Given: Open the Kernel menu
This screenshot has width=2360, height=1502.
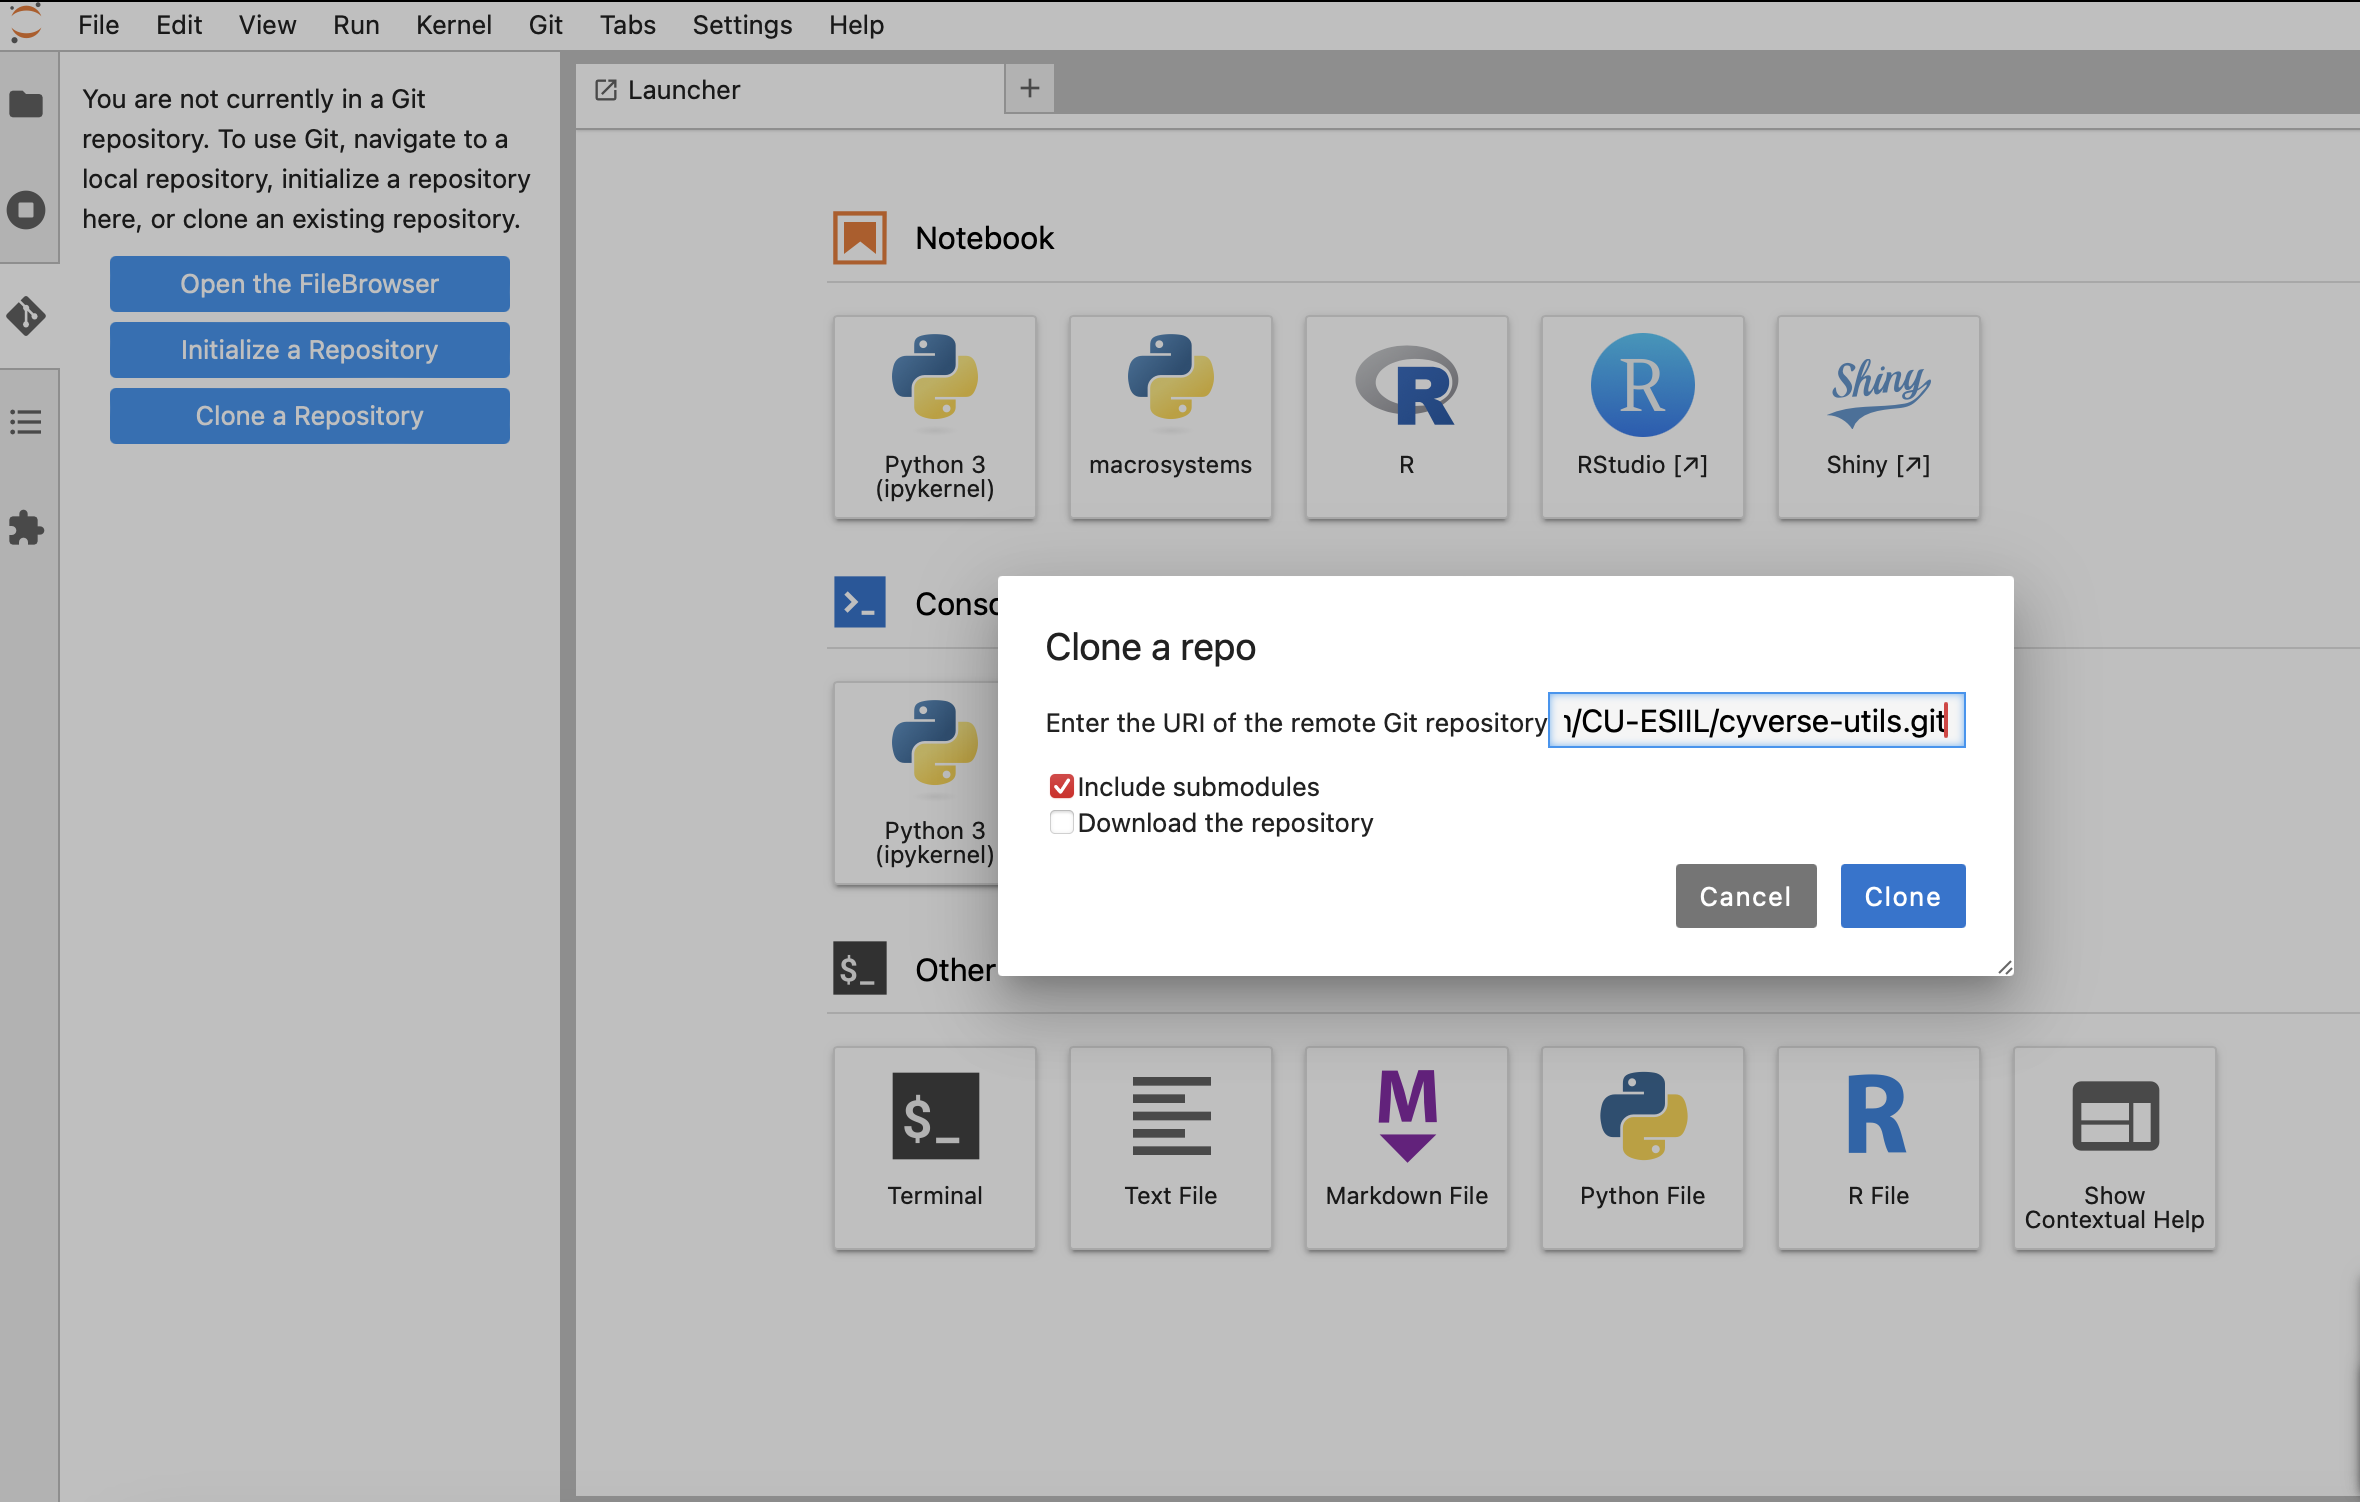Looking at the screenshot, I should [x=453, y=25].
